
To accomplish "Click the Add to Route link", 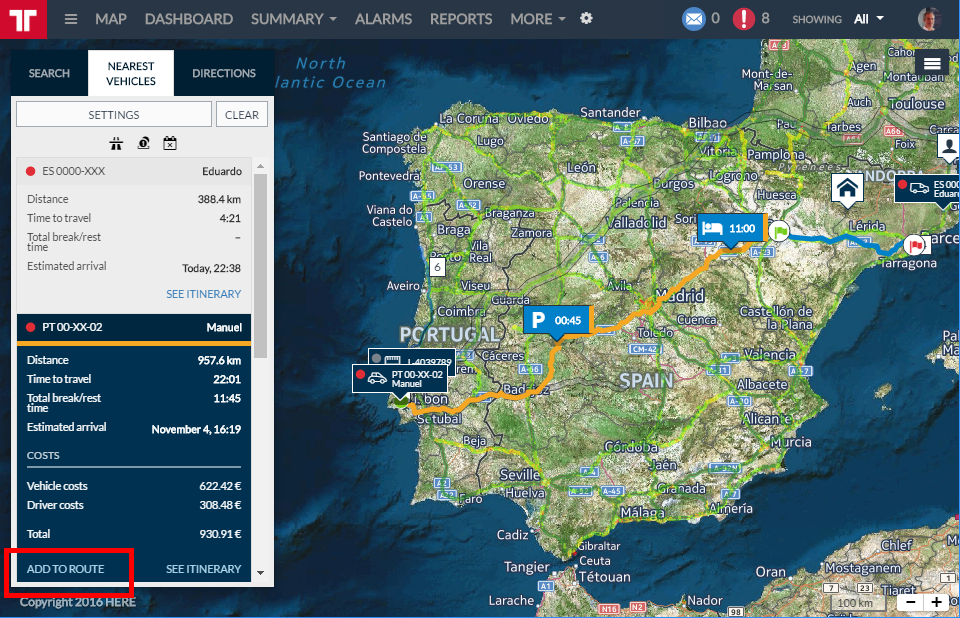I will pyautogui.click(x=65, y=569).
